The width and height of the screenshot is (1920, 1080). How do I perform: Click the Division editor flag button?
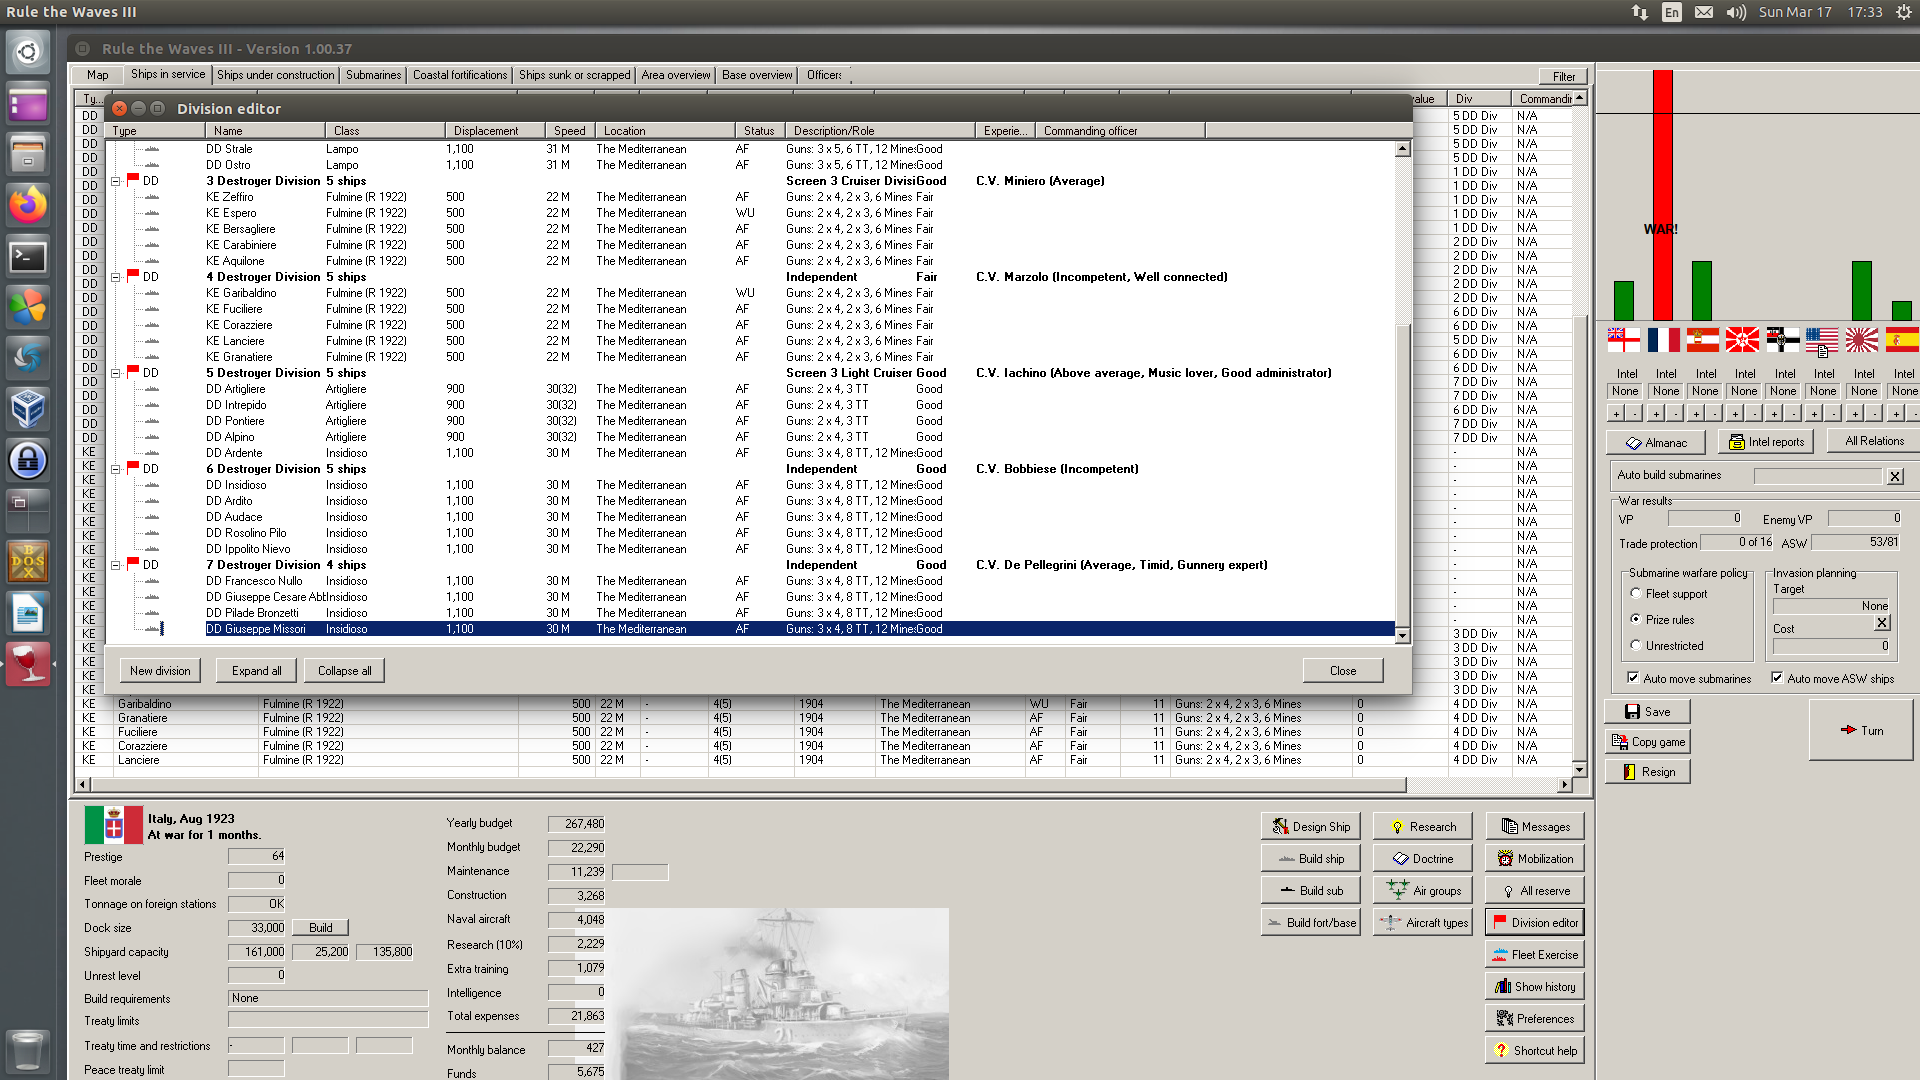click(1534, 922)
